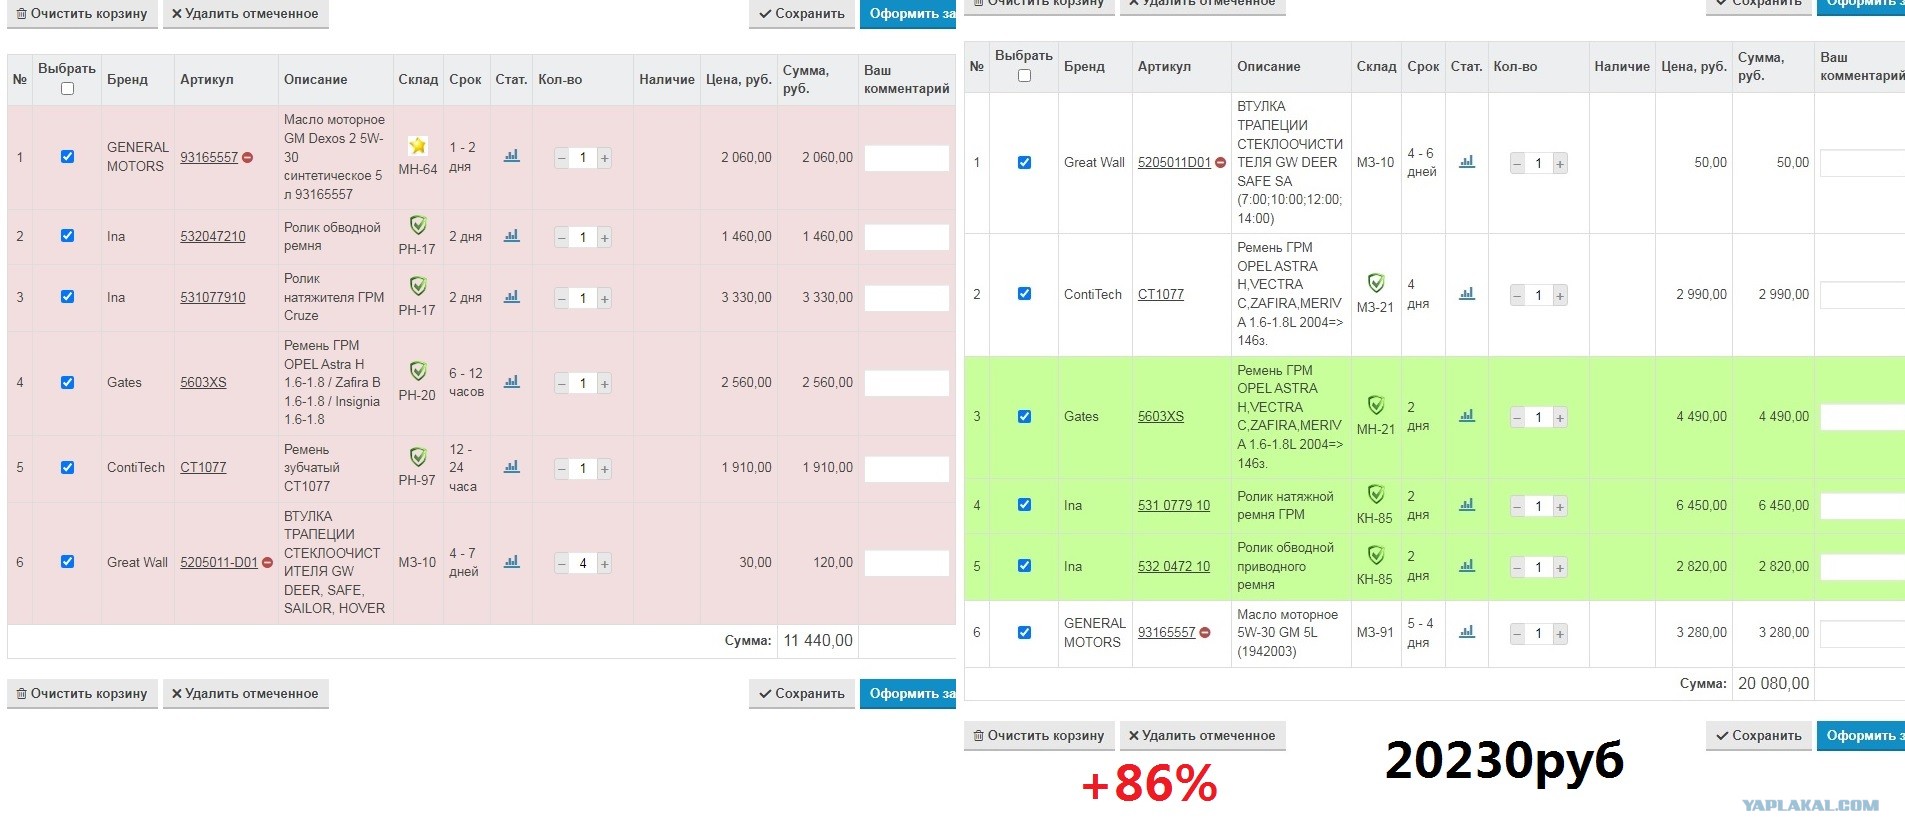1905x835 pixels.
Task: Click 'Очистить корзину' below the right cart table
Action: [x=1040, y=735]
